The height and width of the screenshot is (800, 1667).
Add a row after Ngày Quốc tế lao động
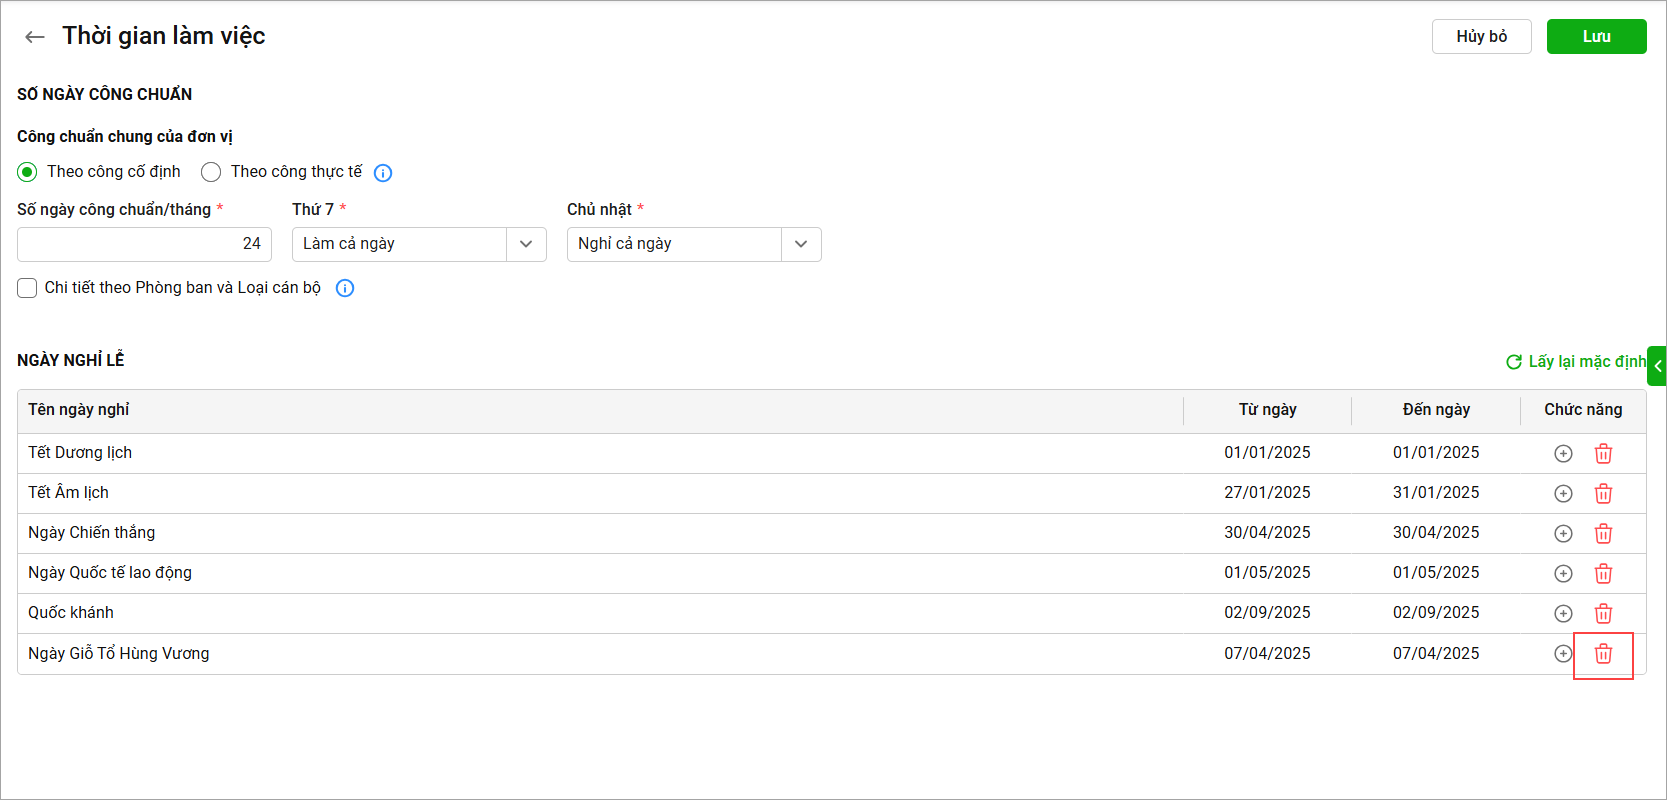coord(1563,573)
